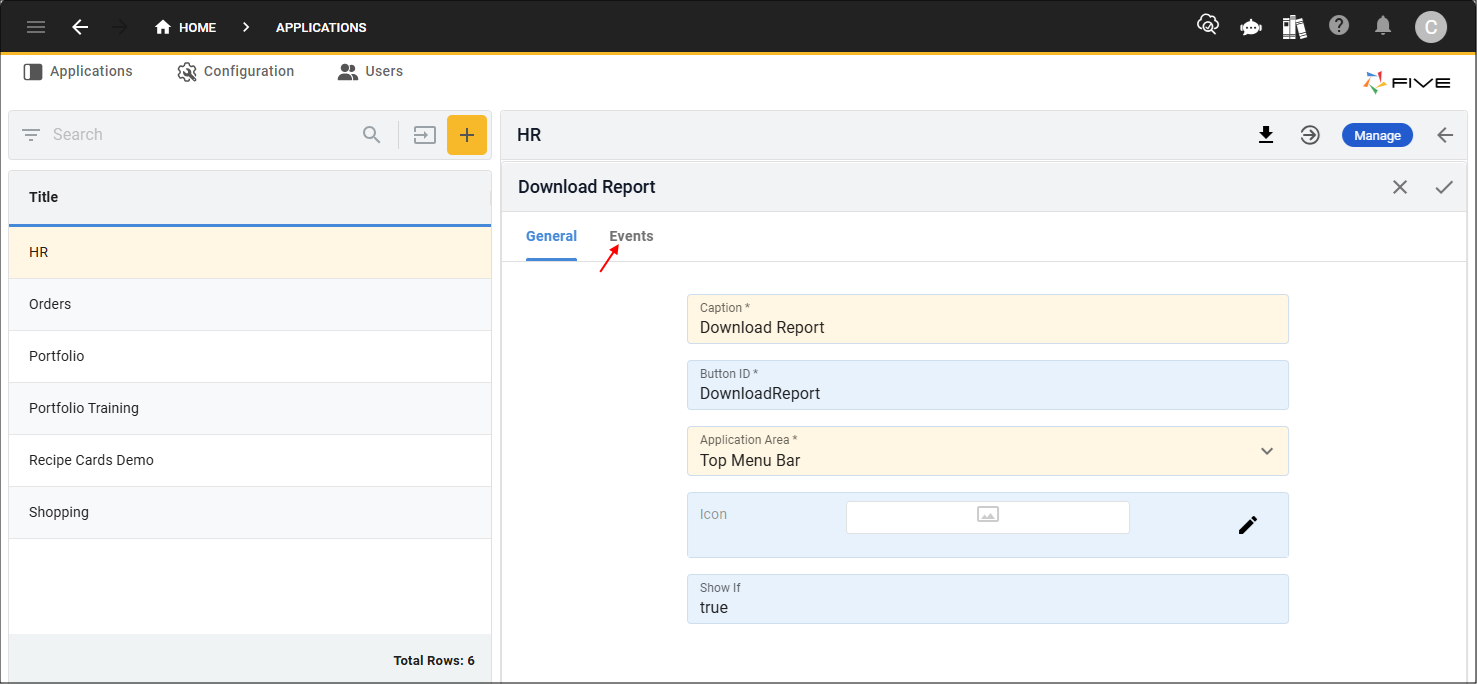Open the documentation books icon
The width and height of the screenshot is (1477, 684).
click(x=1294, y=27)
